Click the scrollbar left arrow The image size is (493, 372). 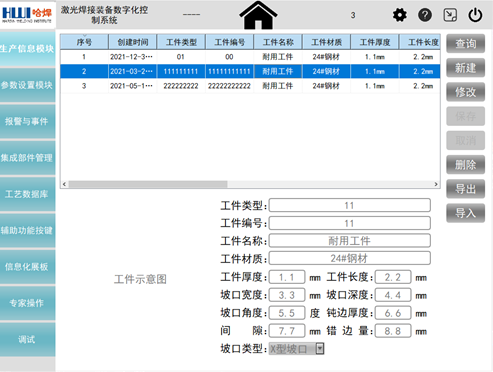(64, 184)
